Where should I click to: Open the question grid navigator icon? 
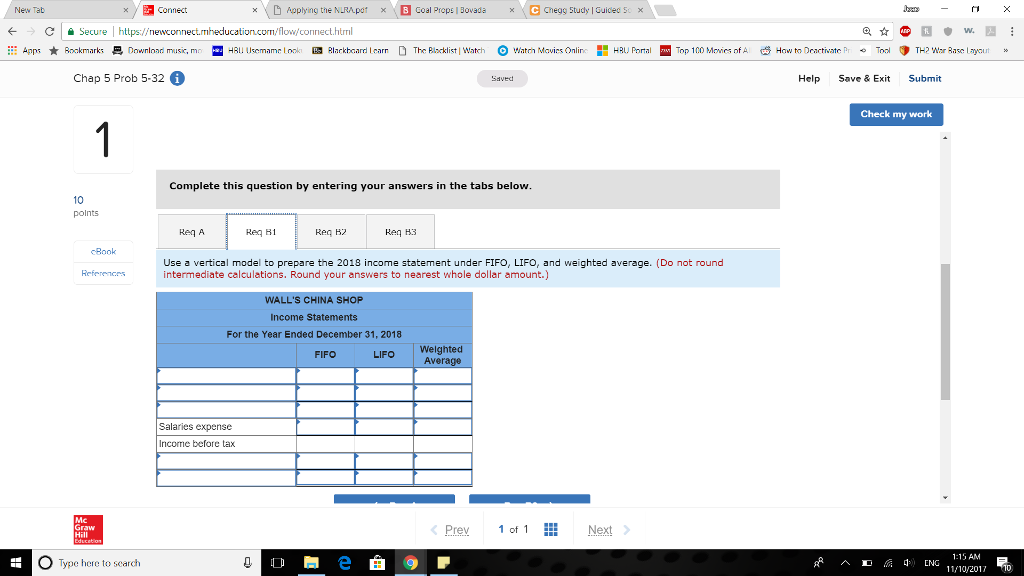[x=551, y=530]
